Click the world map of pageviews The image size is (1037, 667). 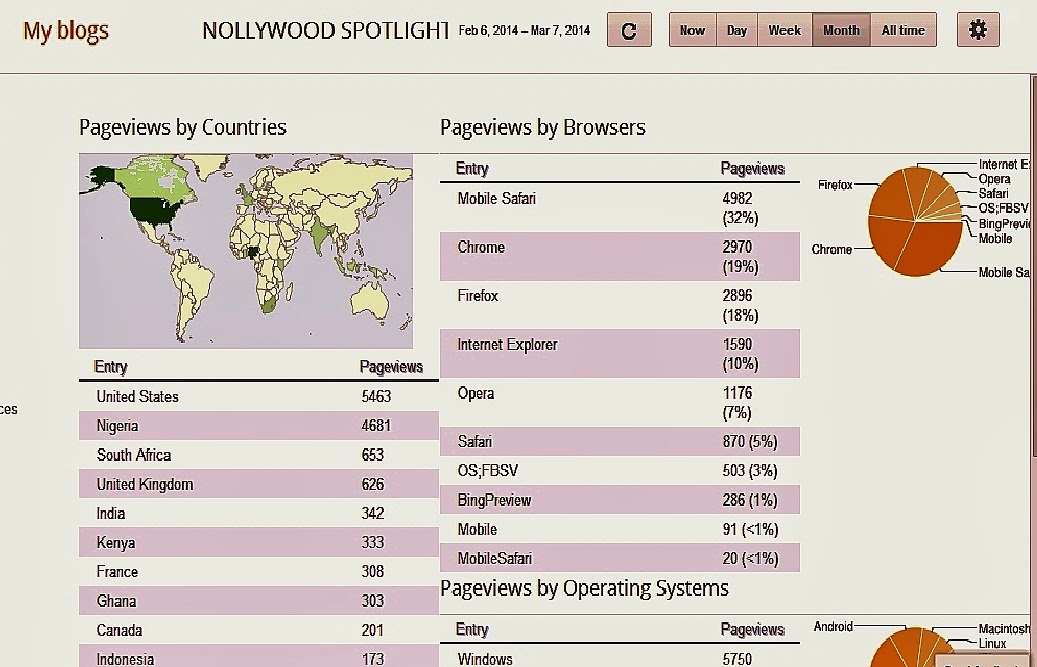pyautogui.click(x=246, y=251)
